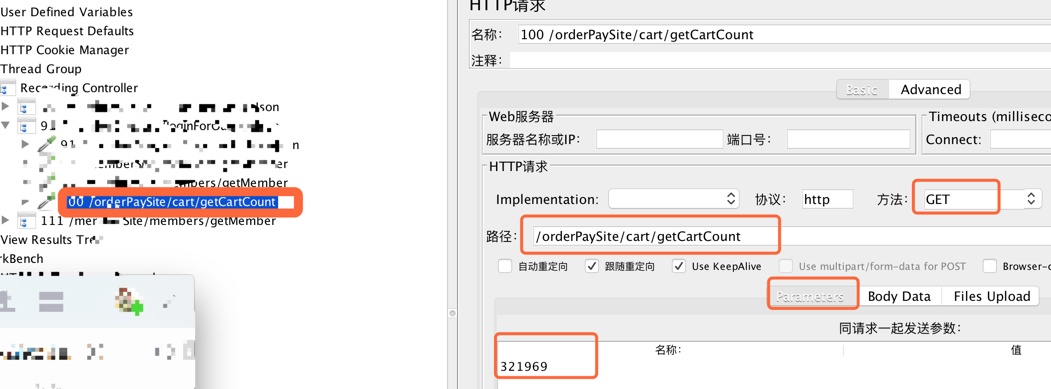
Task: Click the controller icon of row ending 'lson'
Action: (27, 107)
